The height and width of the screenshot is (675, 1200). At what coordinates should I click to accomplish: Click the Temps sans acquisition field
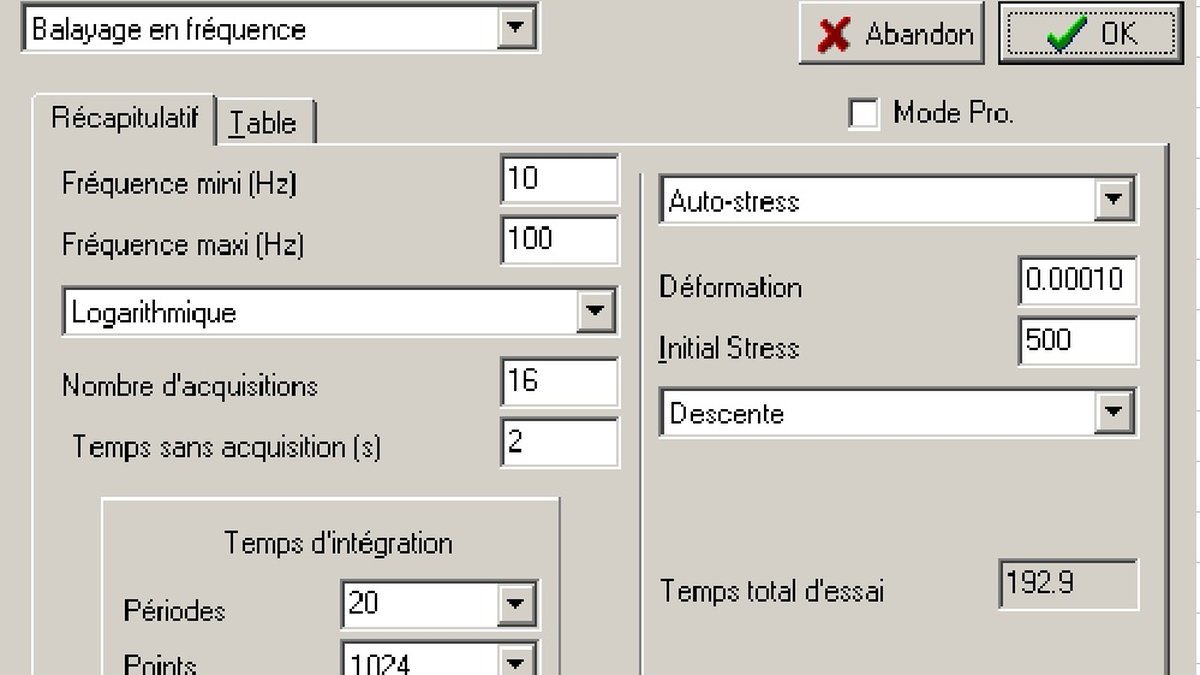click(x=559, y=442)
